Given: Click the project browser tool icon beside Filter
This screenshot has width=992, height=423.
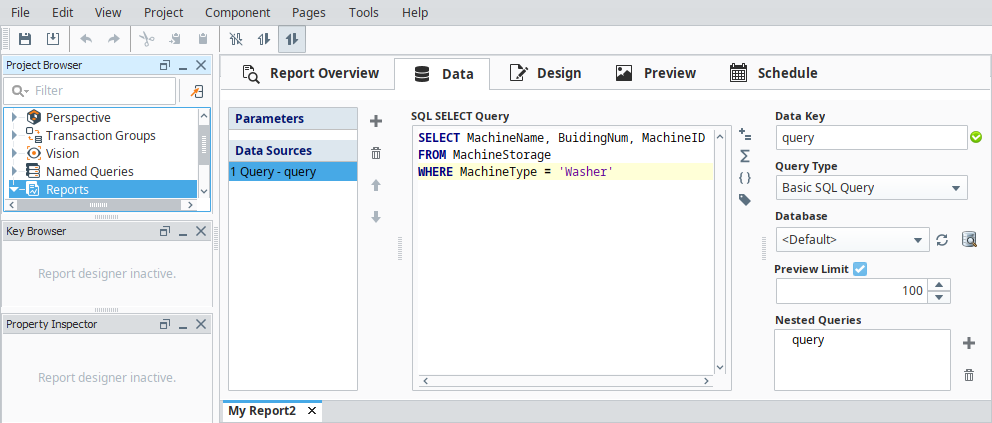Looking at the screenshot, I should tap(197, 91).
